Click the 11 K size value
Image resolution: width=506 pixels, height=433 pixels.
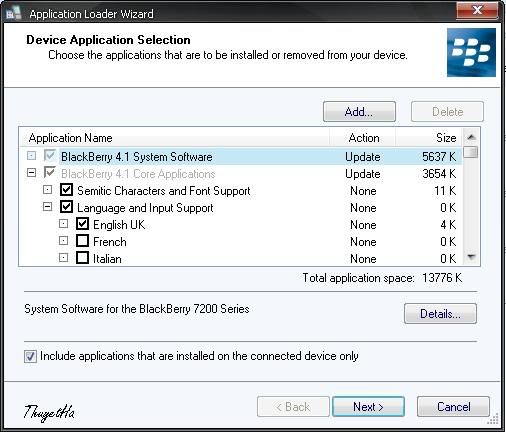click(445, 191)
